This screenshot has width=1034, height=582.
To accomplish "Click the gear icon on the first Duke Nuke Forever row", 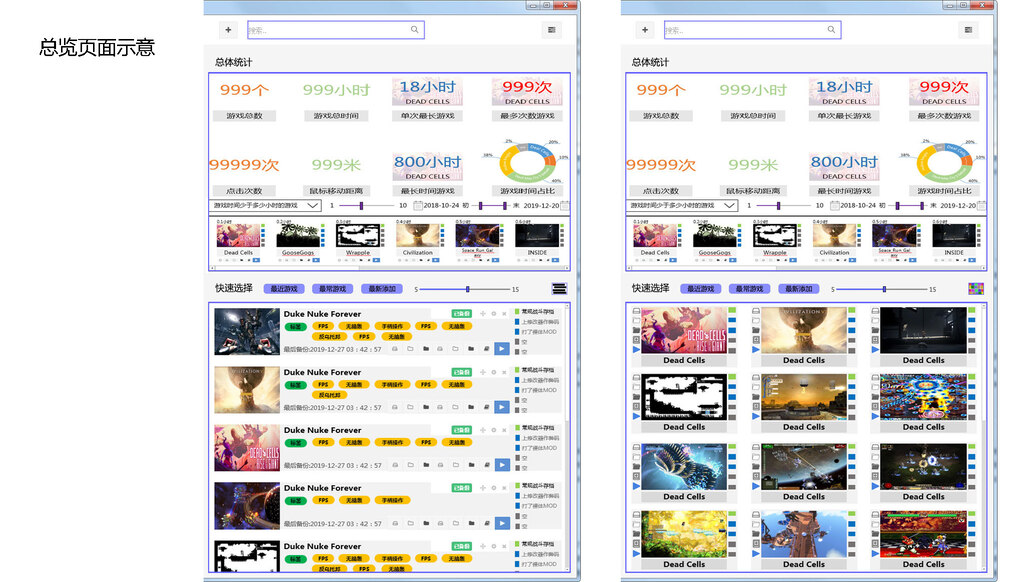I will [x=493, y=314].
